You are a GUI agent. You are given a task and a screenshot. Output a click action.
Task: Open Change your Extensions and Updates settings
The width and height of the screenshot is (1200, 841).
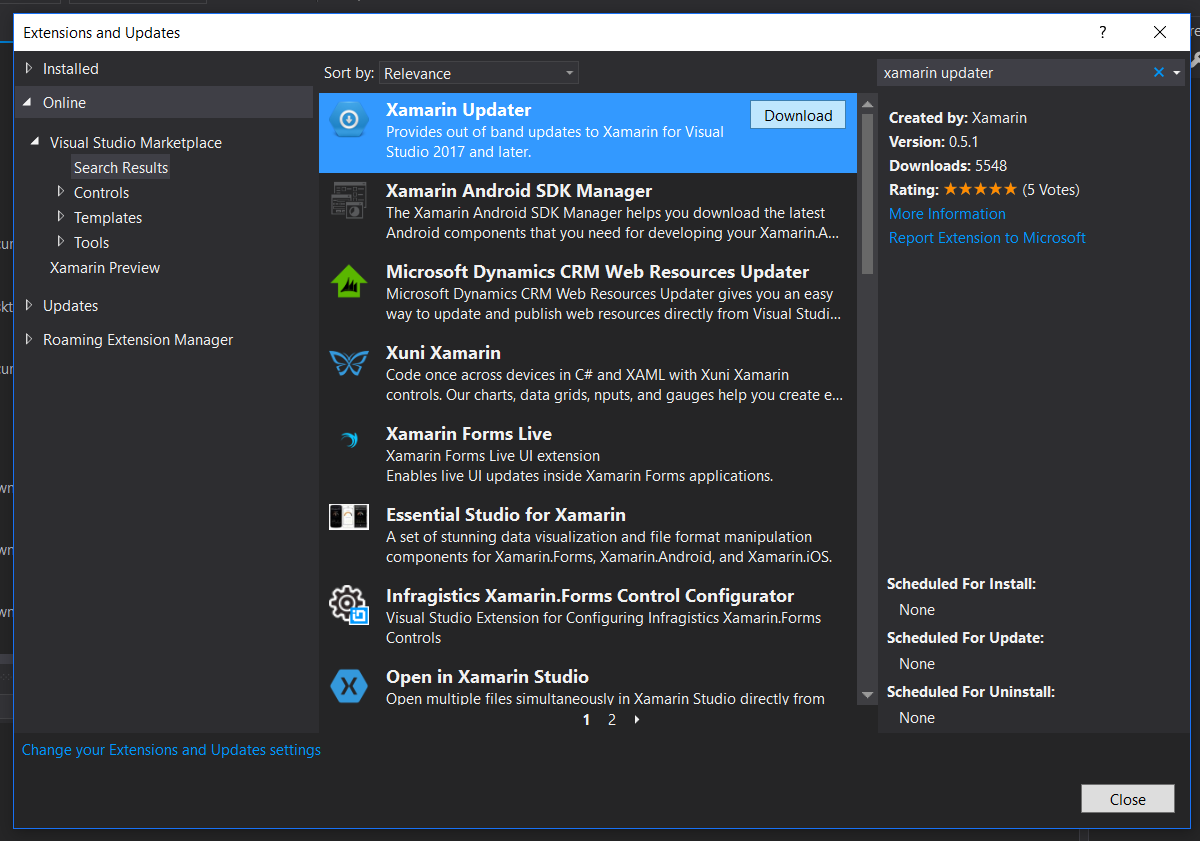point(171,749)
